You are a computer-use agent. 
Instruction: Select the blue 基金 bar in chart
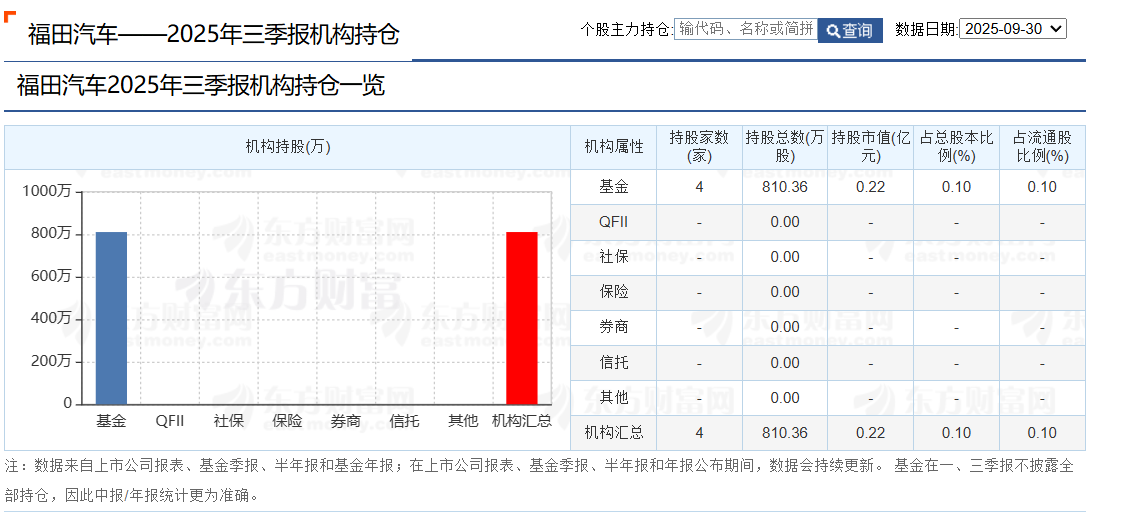coord(111,318)
